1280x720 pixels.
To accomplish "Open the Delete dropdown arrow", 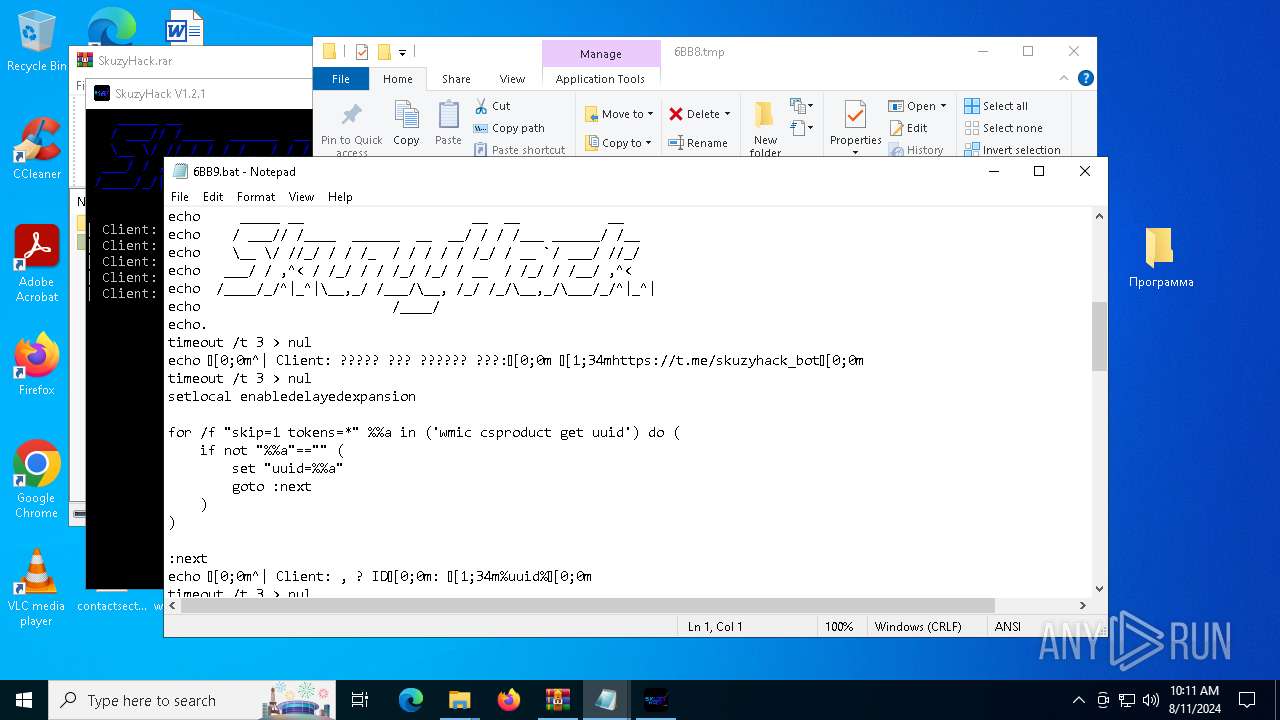I will (x=727, y=114).
